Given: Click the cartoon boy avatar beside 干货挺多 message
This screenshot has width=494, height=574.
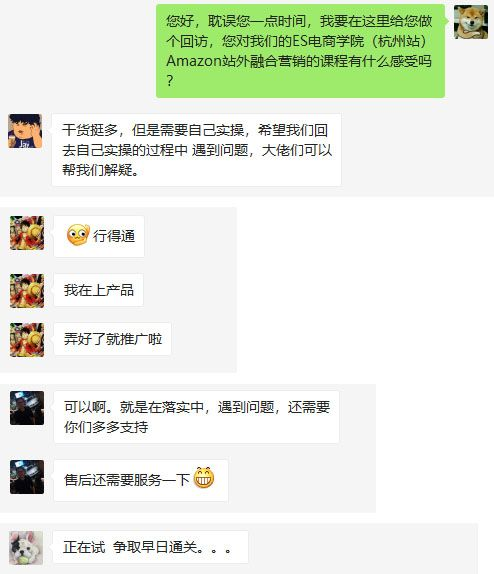Looking at the screenshot, I should tap(25, 131).
